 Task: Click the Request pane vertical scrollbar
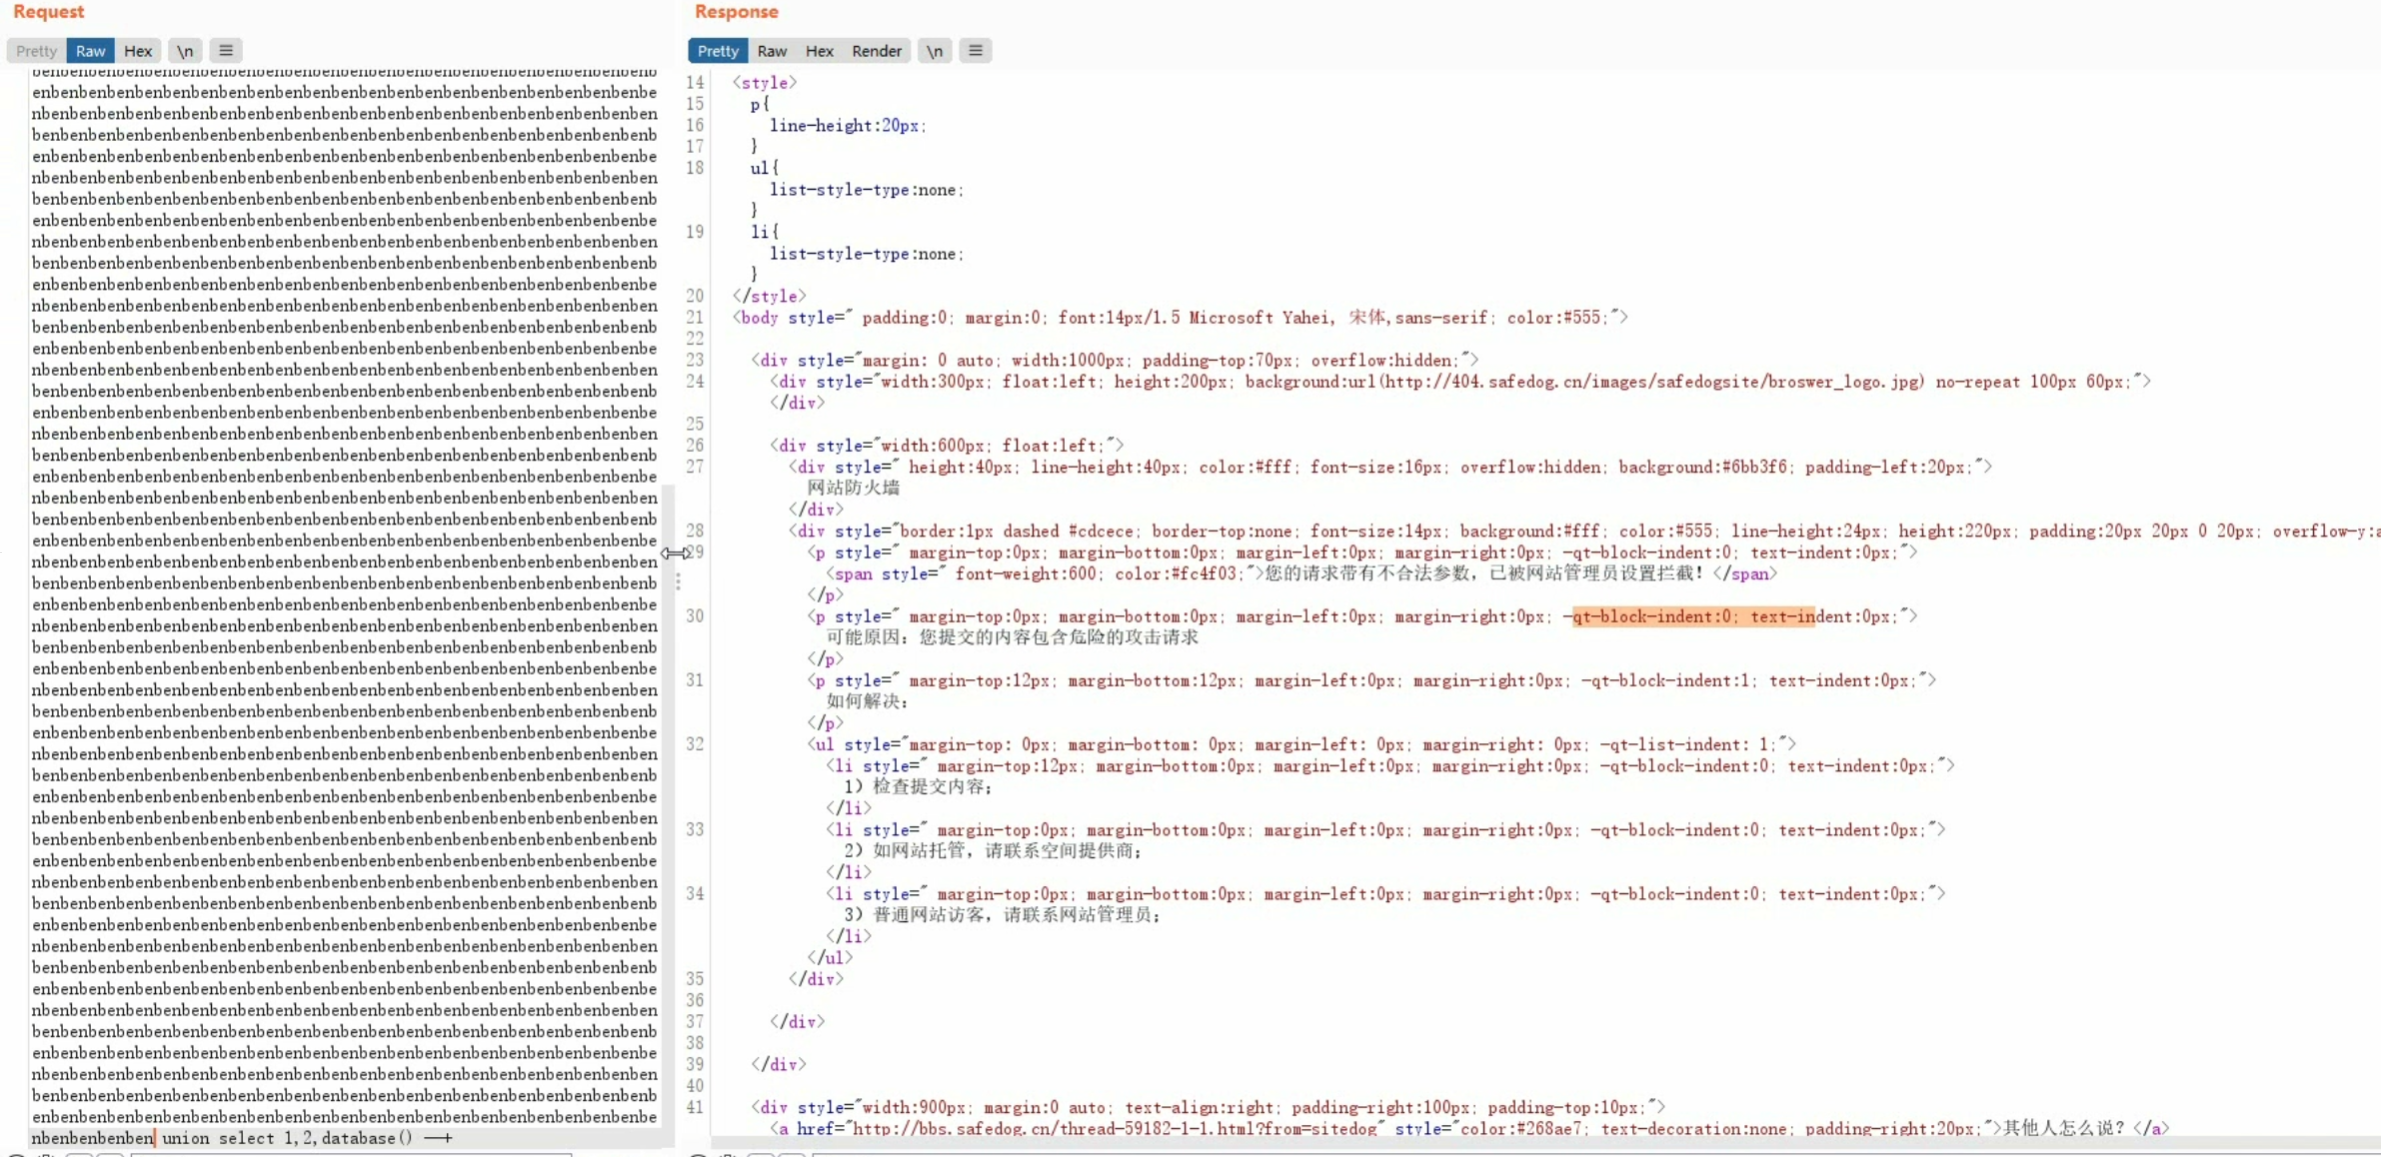pos(668,800)
